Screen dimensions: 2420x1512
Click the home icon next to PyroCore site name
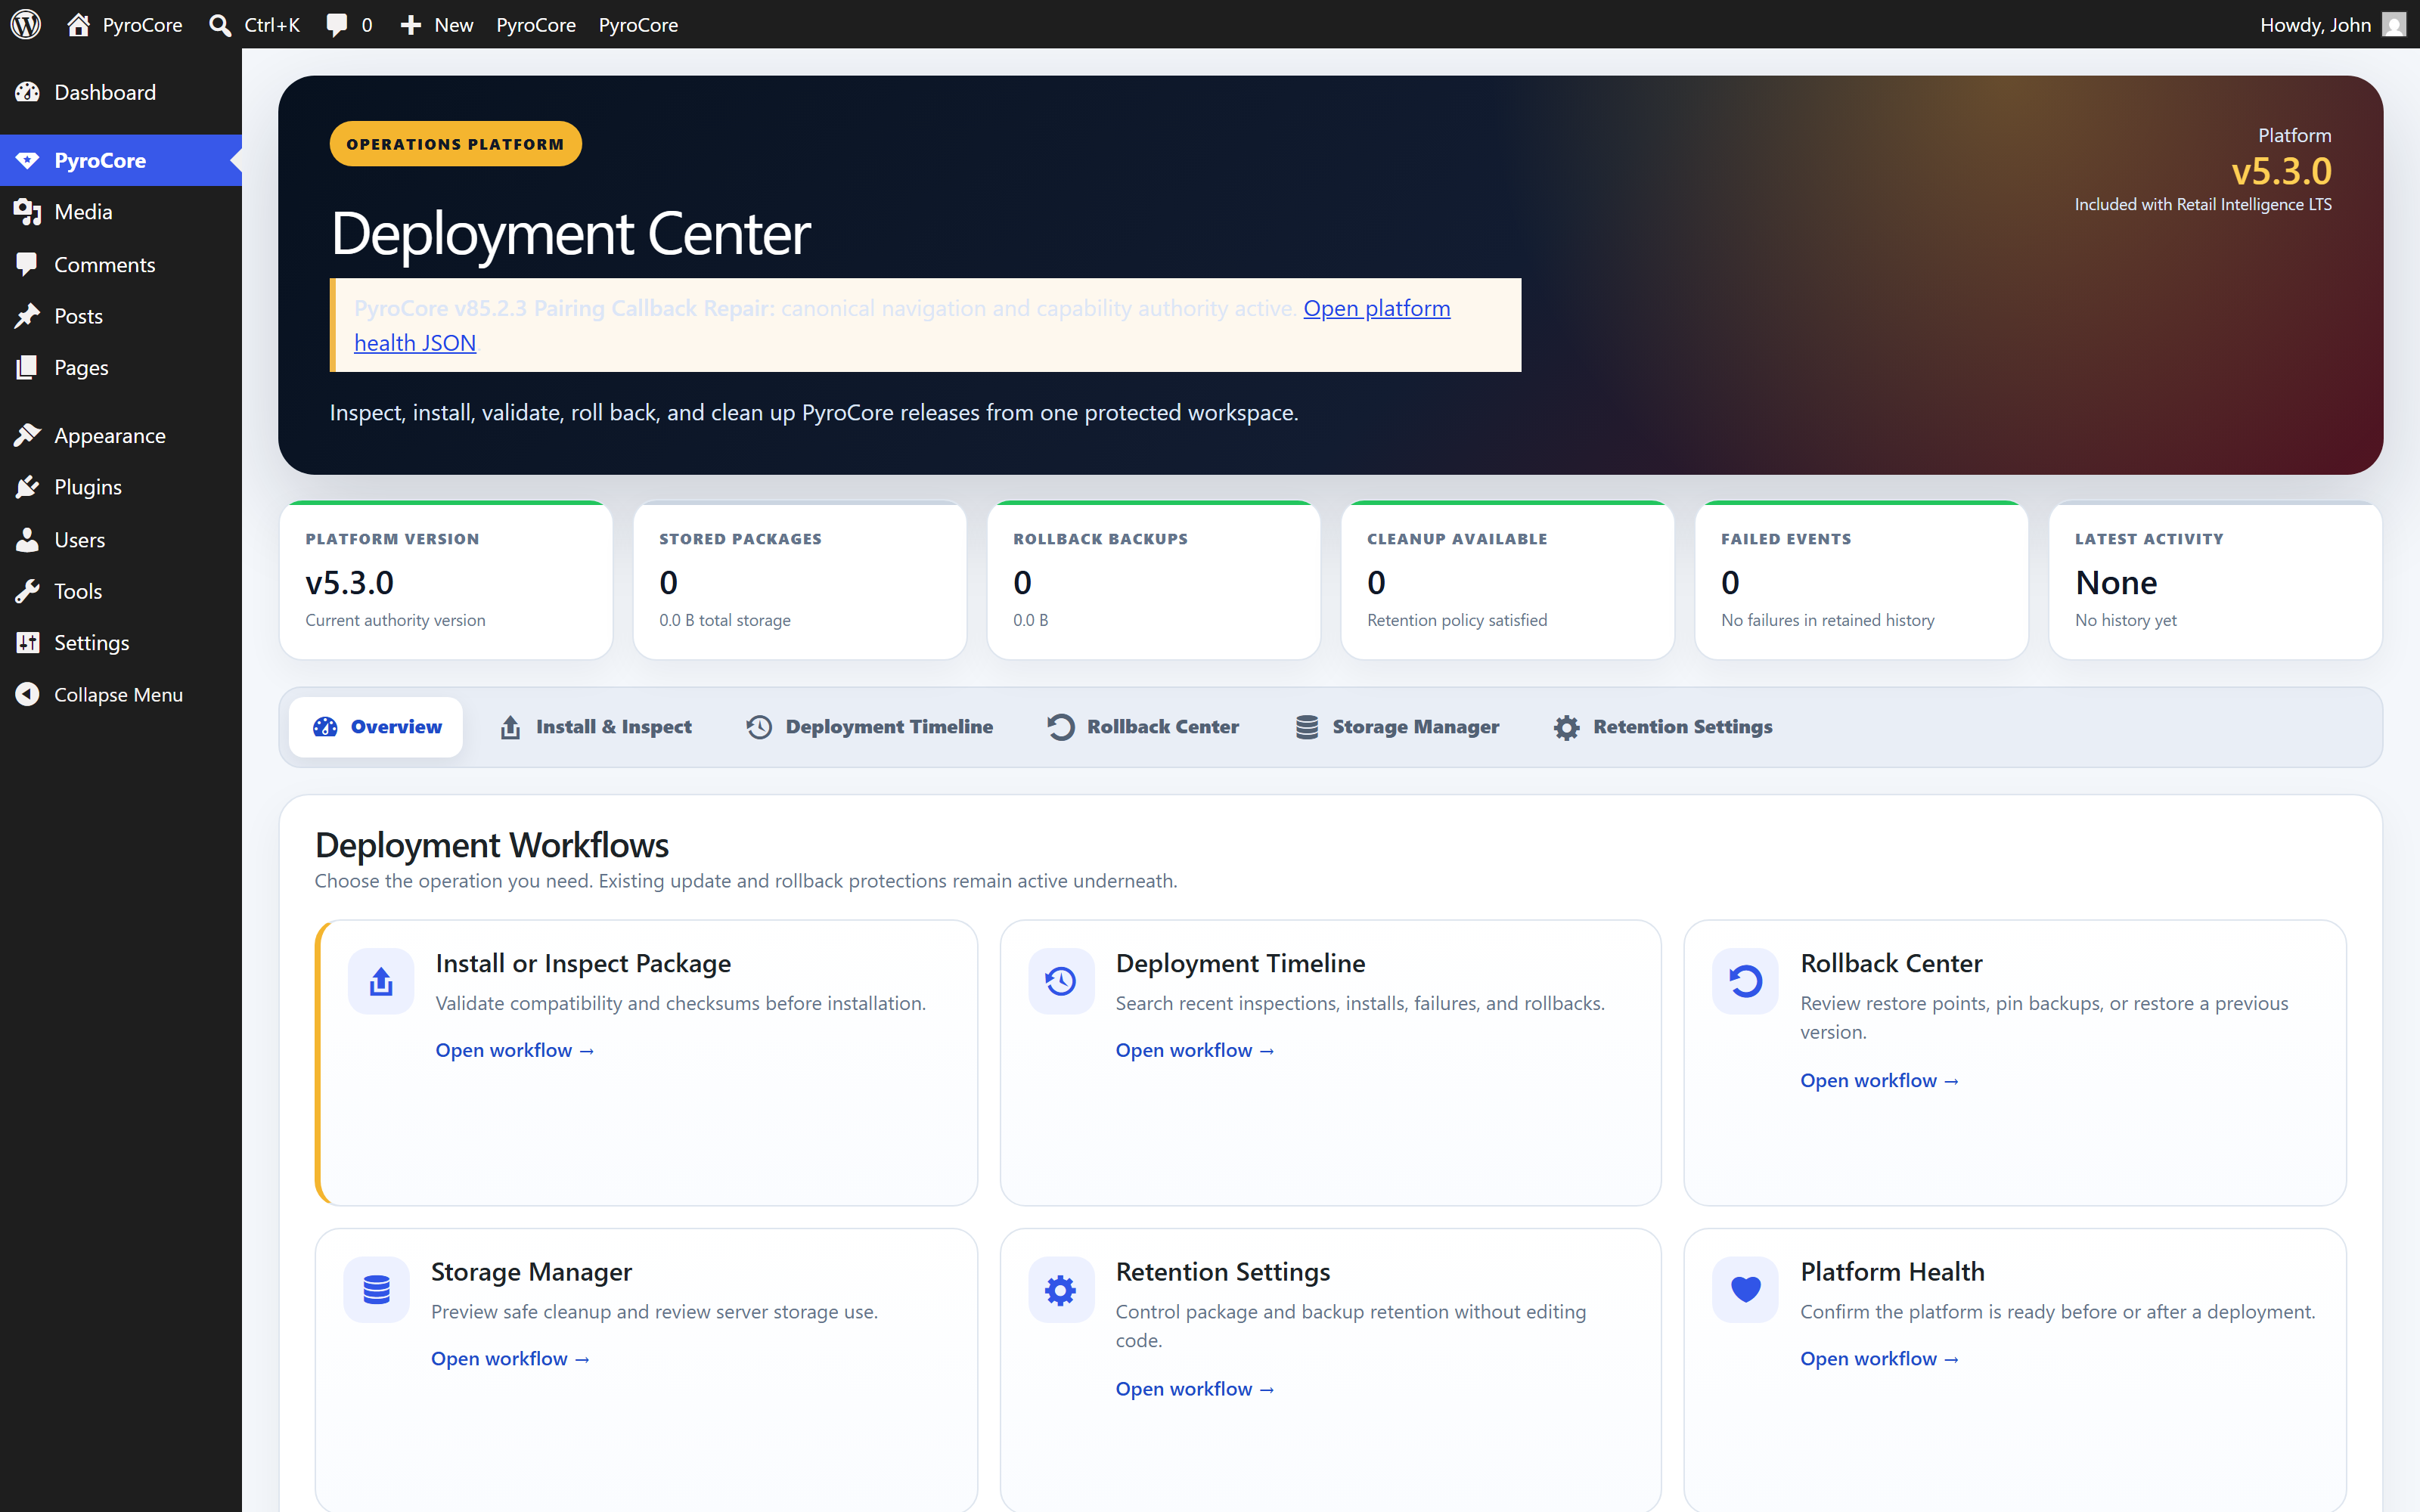tap(78, 24)
